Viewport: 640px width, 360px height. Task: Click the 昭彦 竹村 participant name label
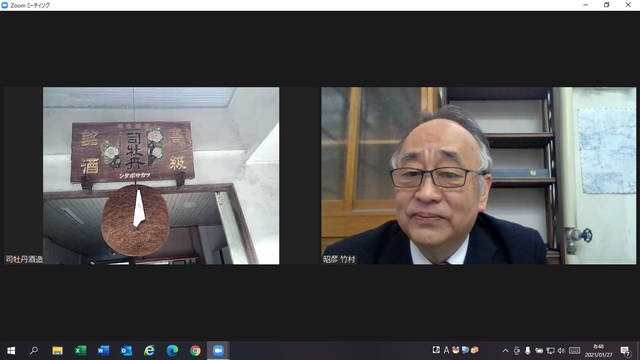click(x=339, y=259)
